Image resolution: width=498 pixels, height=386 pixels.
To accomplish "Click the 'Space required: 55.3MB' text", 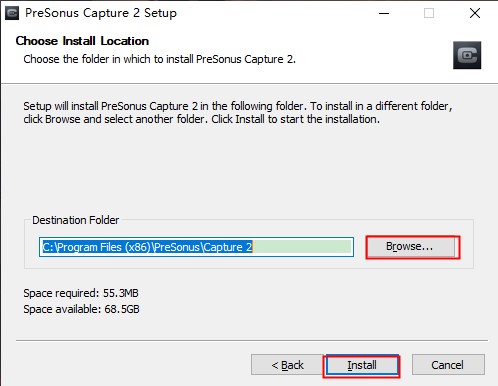I will [81, 293].
